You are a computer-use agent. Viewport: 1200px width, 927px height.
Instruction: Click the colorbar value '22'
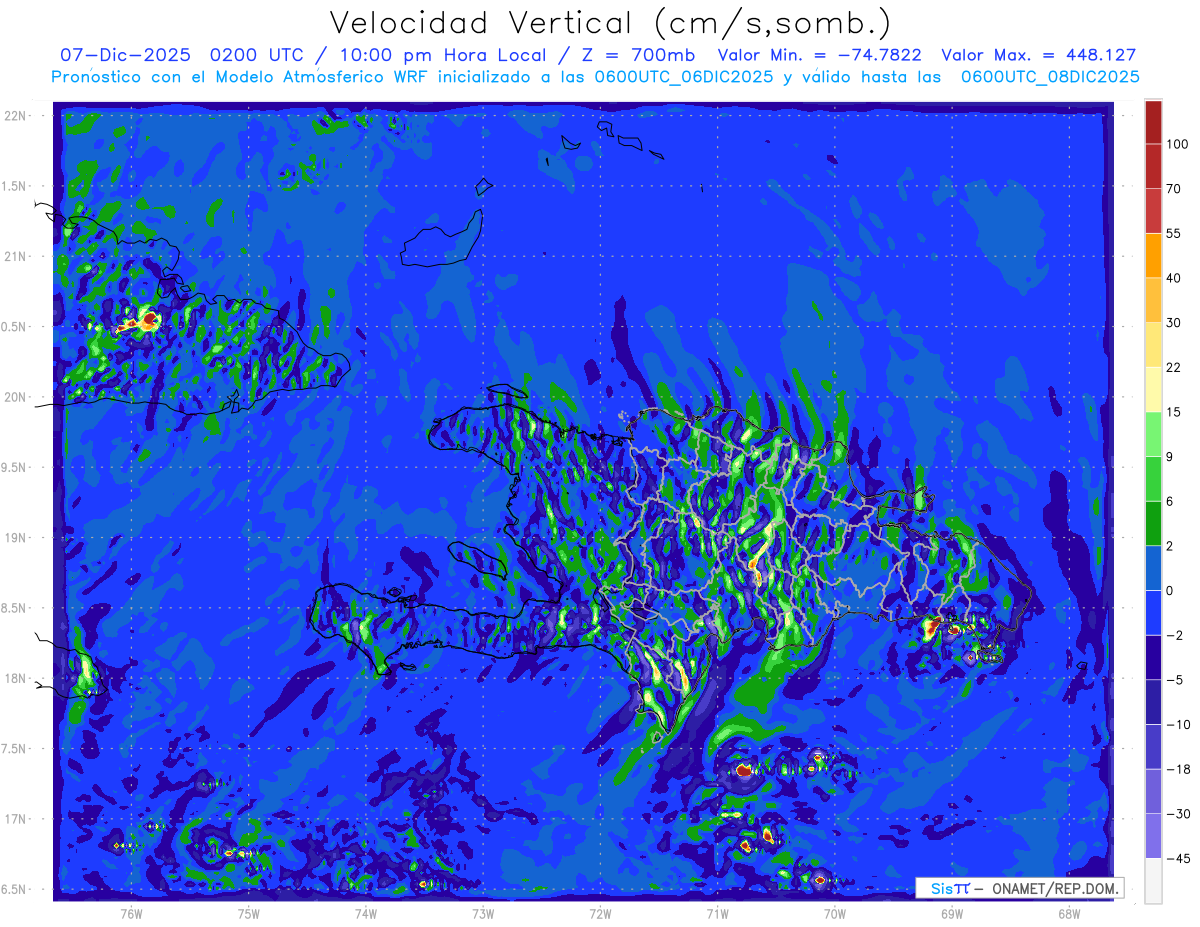[1175, 367]
